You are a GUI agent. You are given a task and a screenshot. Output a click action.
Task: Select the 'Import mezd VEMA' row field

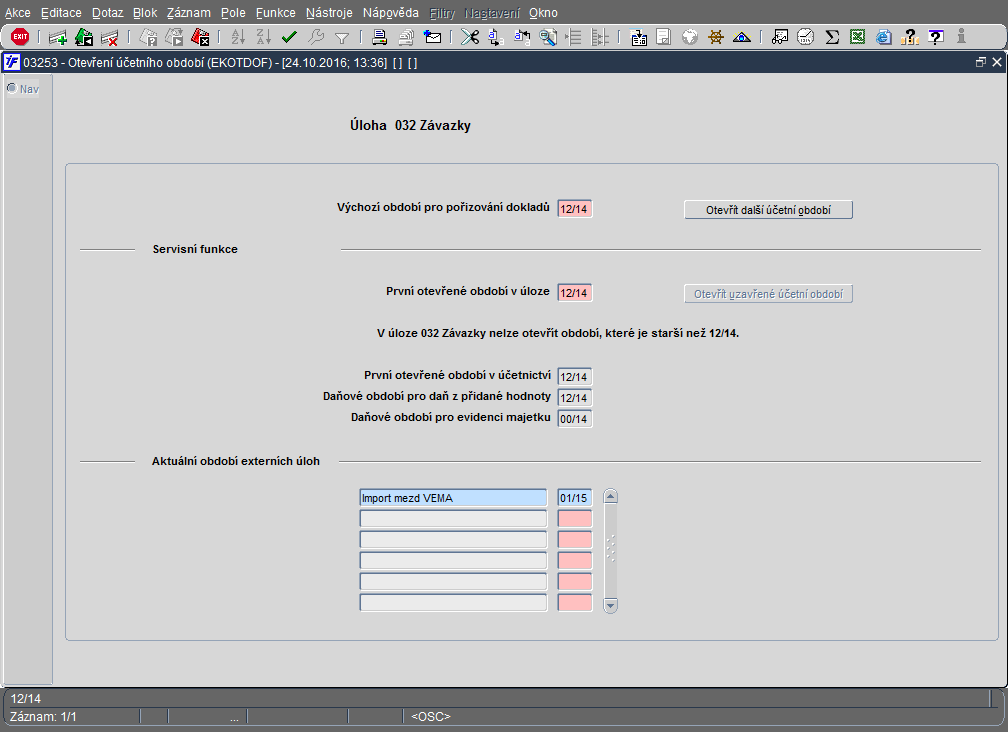tap(453, 498)
